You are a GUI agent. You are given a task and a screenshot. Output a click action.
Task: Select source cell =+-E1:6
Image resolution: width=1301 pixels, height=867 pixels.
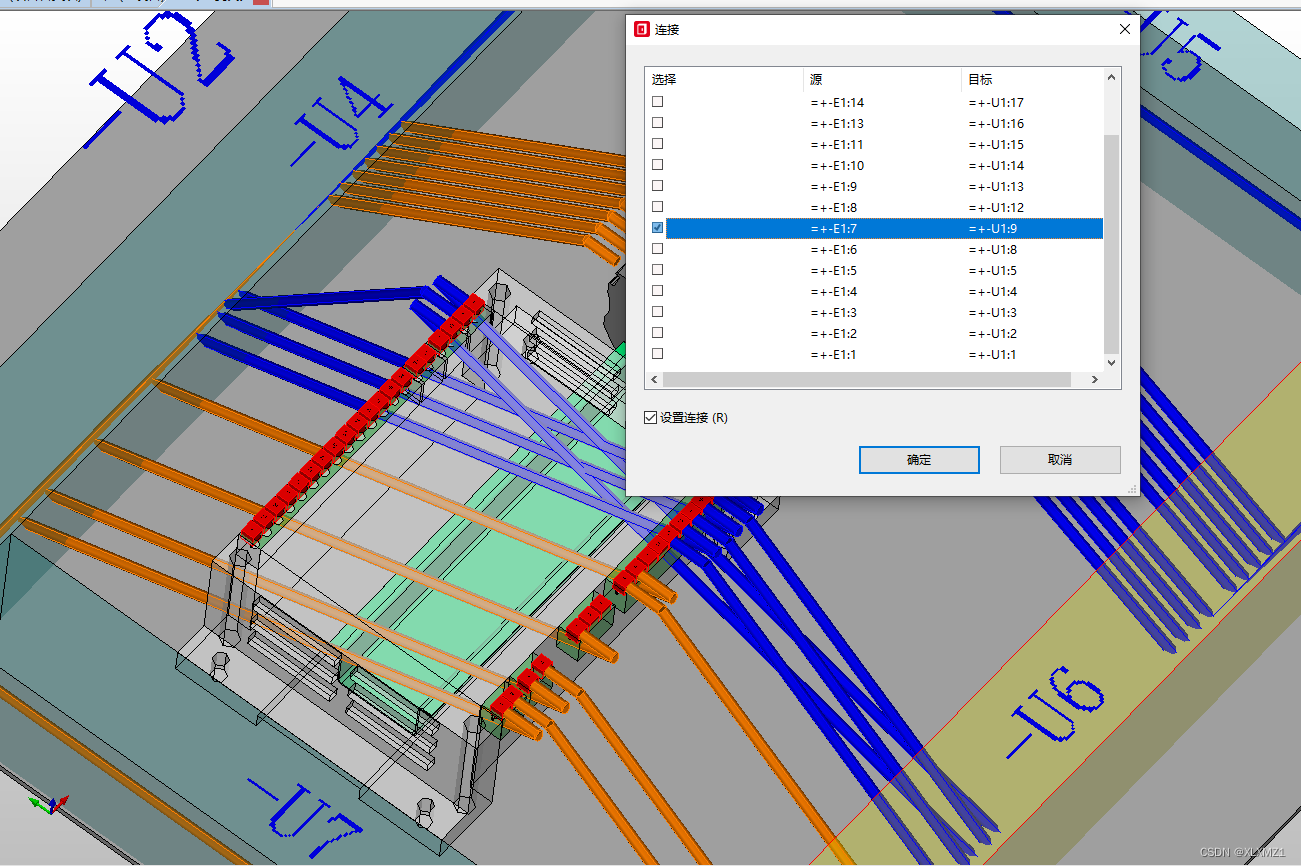coord(834,250)
